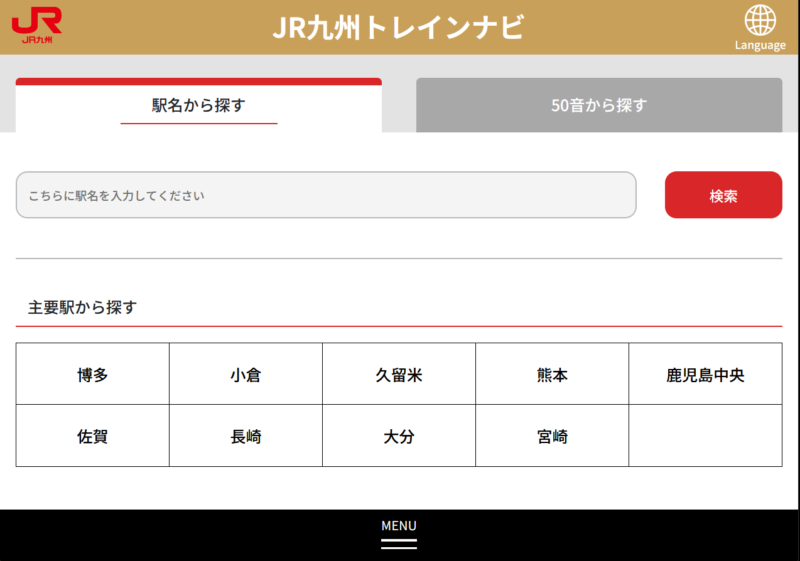The image size is (800, 561).
Task: Click the Language label text
Action: point(760,45)
